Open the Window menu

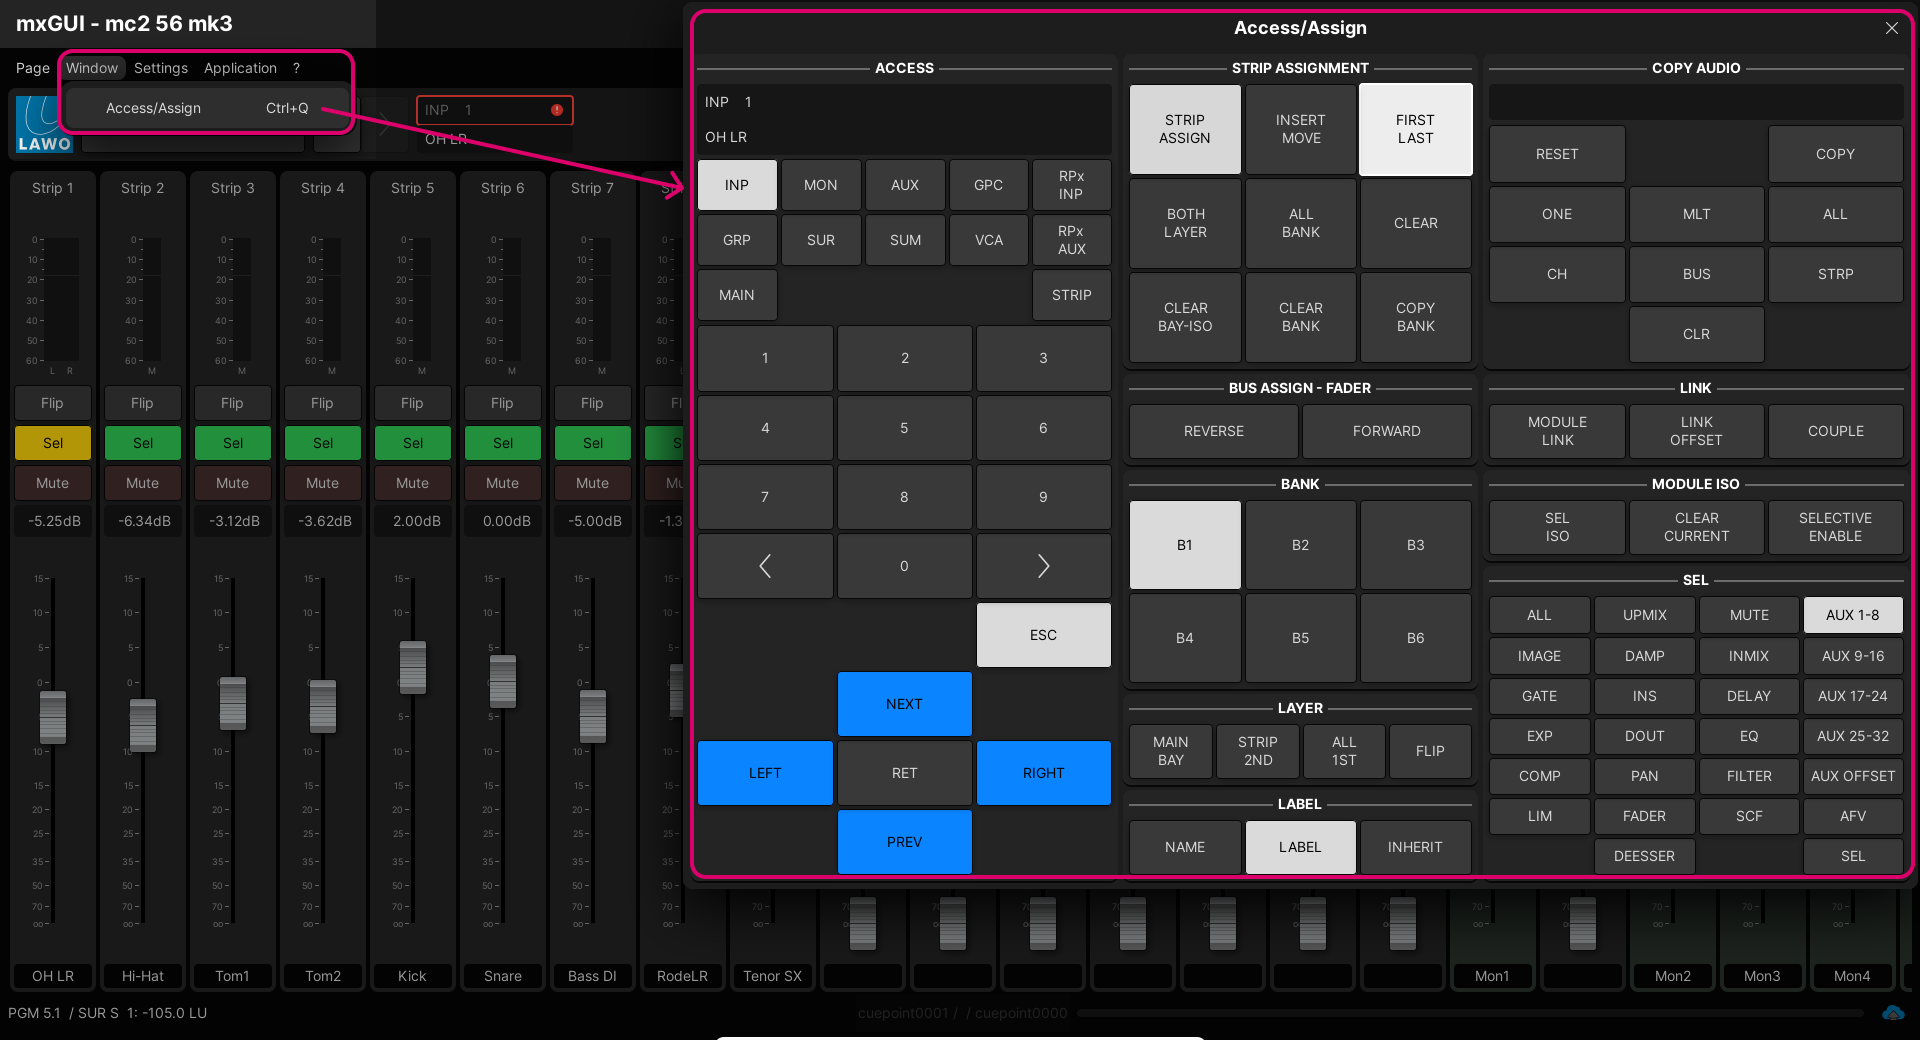point(92,68)
